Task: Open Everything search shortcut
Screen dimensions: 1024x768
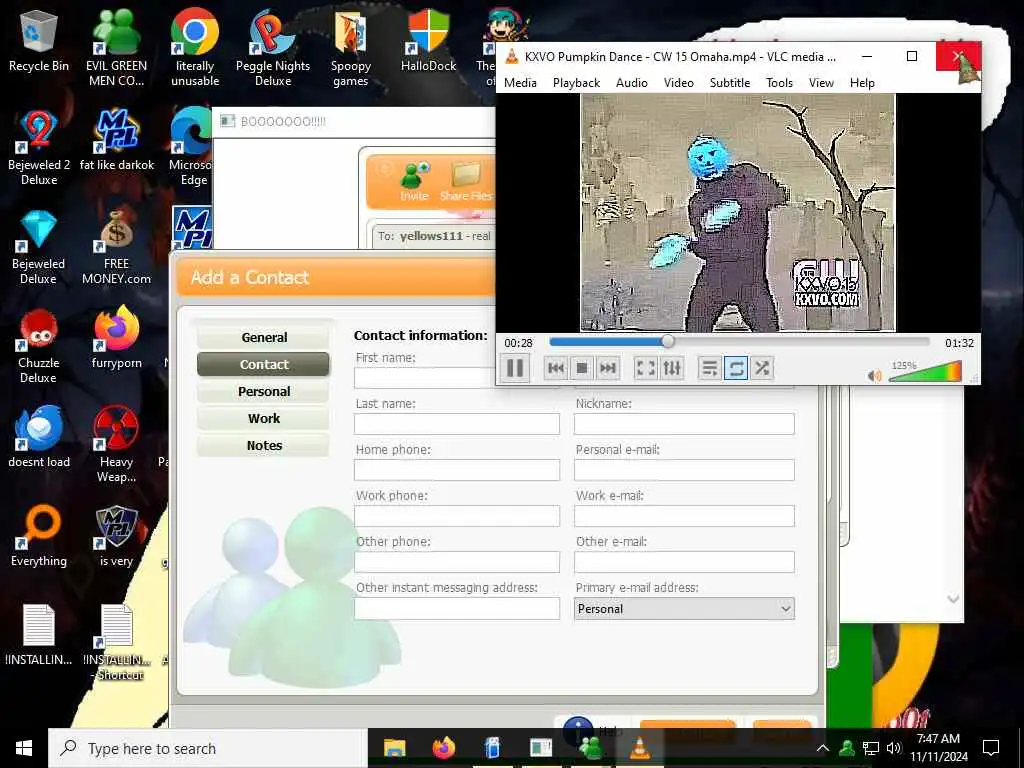Action: [39, 536]
